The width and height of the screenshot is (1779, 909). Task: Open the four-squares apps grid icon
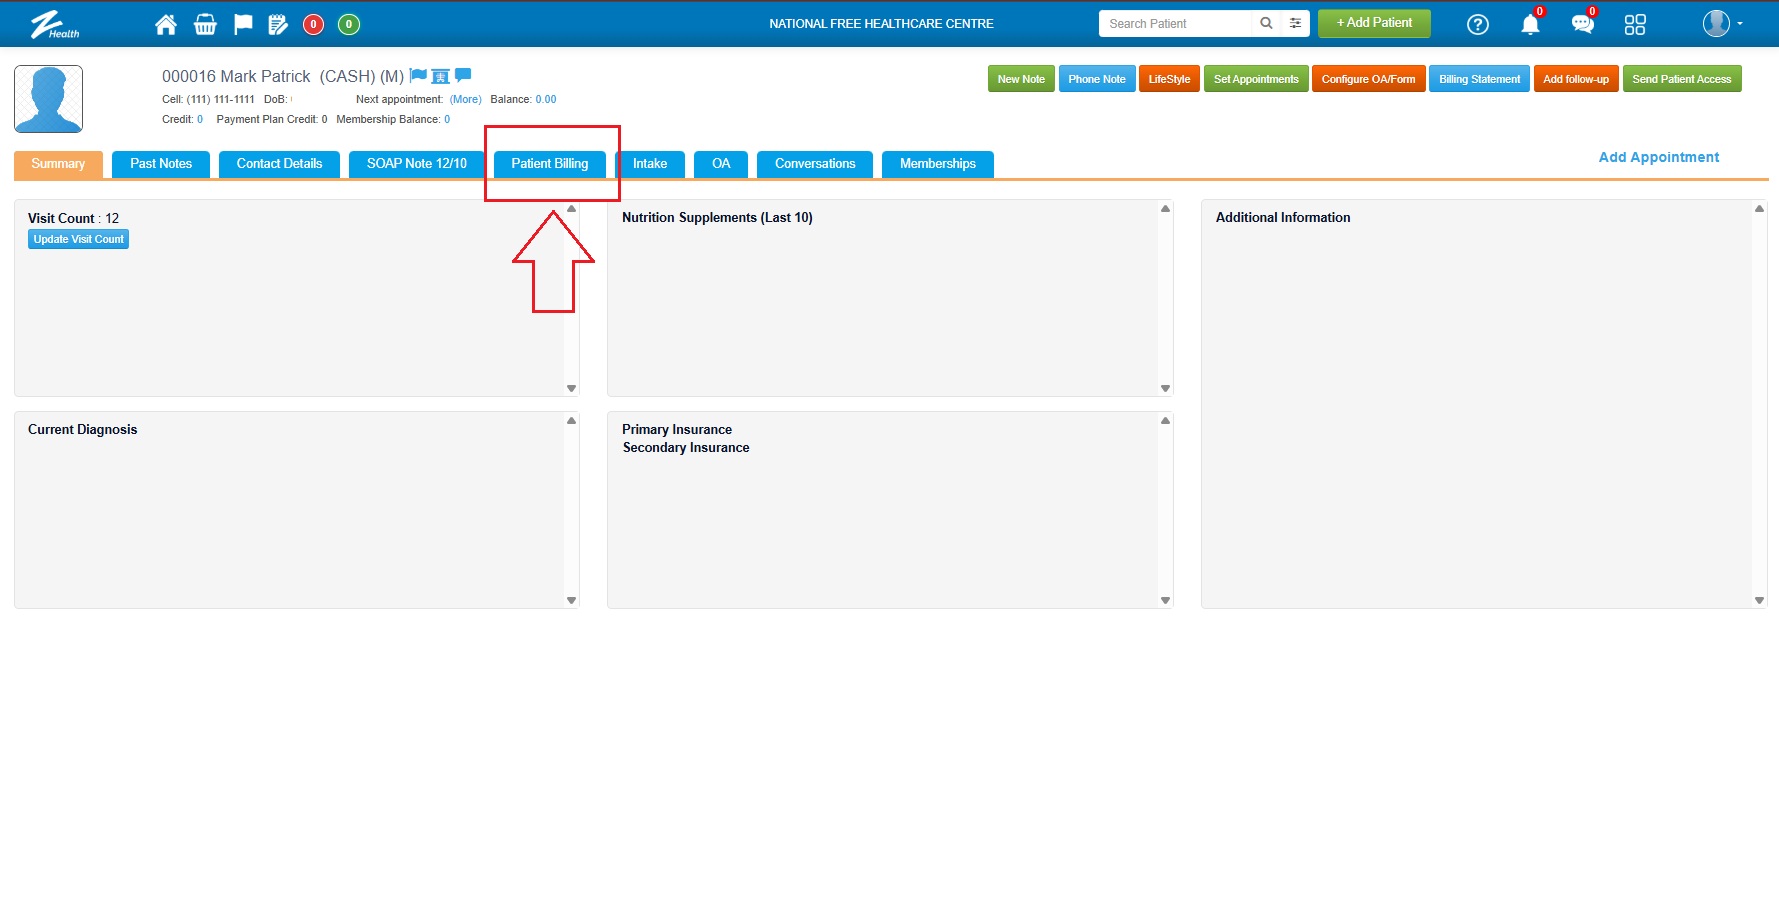point(1635,24)
